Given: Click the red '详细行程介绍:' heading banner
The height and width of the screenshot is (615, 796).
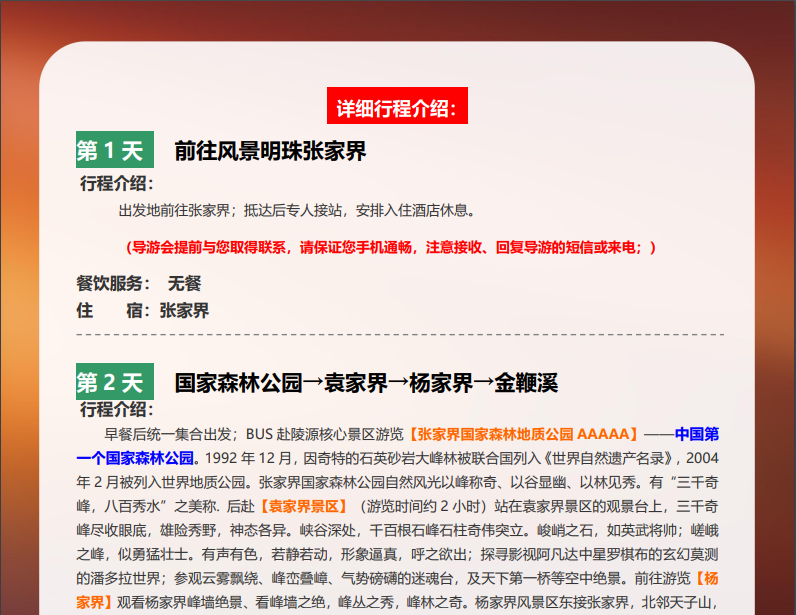Looking at the screenshot, I should point(397,106).
